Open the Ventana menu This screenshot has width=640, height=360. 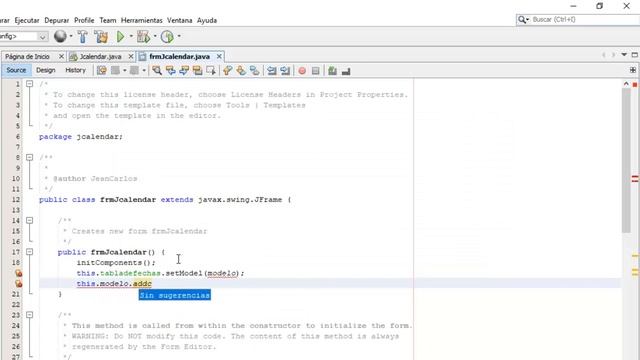180,20
